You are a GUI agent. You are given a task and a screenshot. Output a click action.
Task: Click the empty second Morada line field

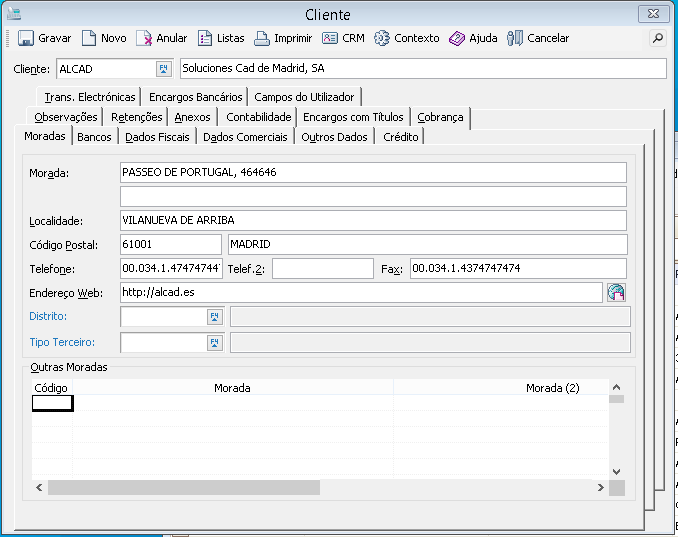373,197
